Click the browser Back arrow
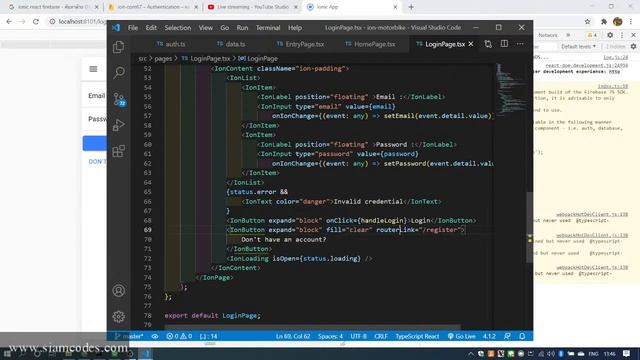Image resolution: width=640 pixels, height=360 pixels. point(9,22)
